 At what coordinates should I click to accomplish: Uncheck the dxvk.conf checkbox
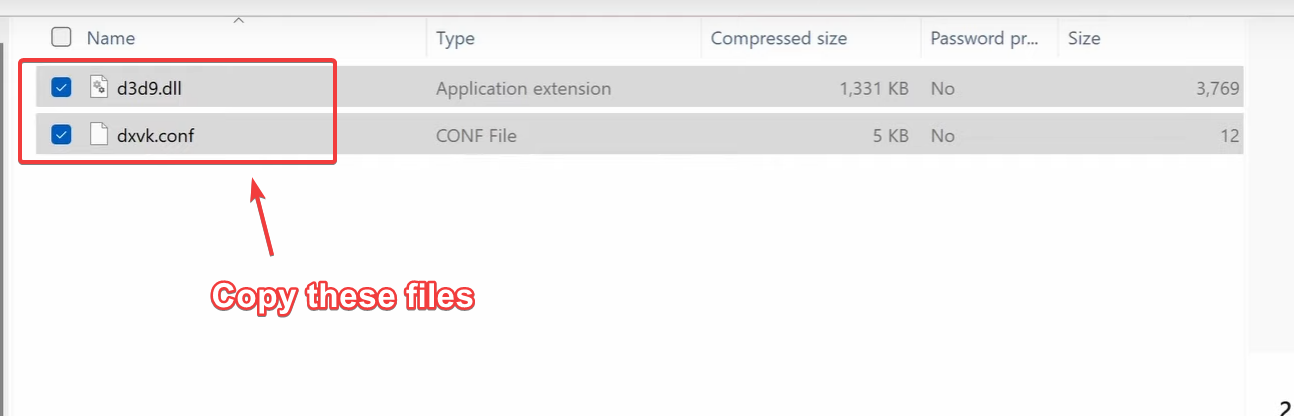(x=61, y=135)
